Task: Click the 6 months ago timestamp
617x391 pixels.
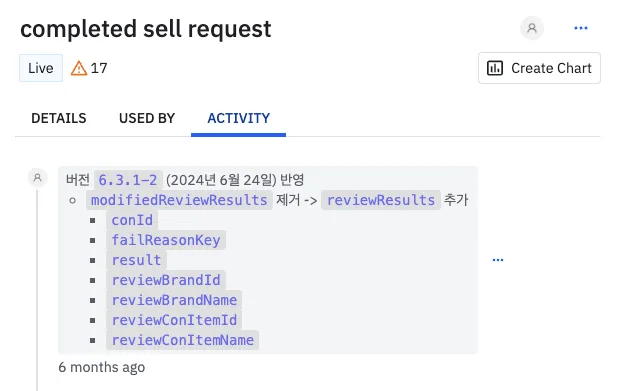Action: click(102, 367)
